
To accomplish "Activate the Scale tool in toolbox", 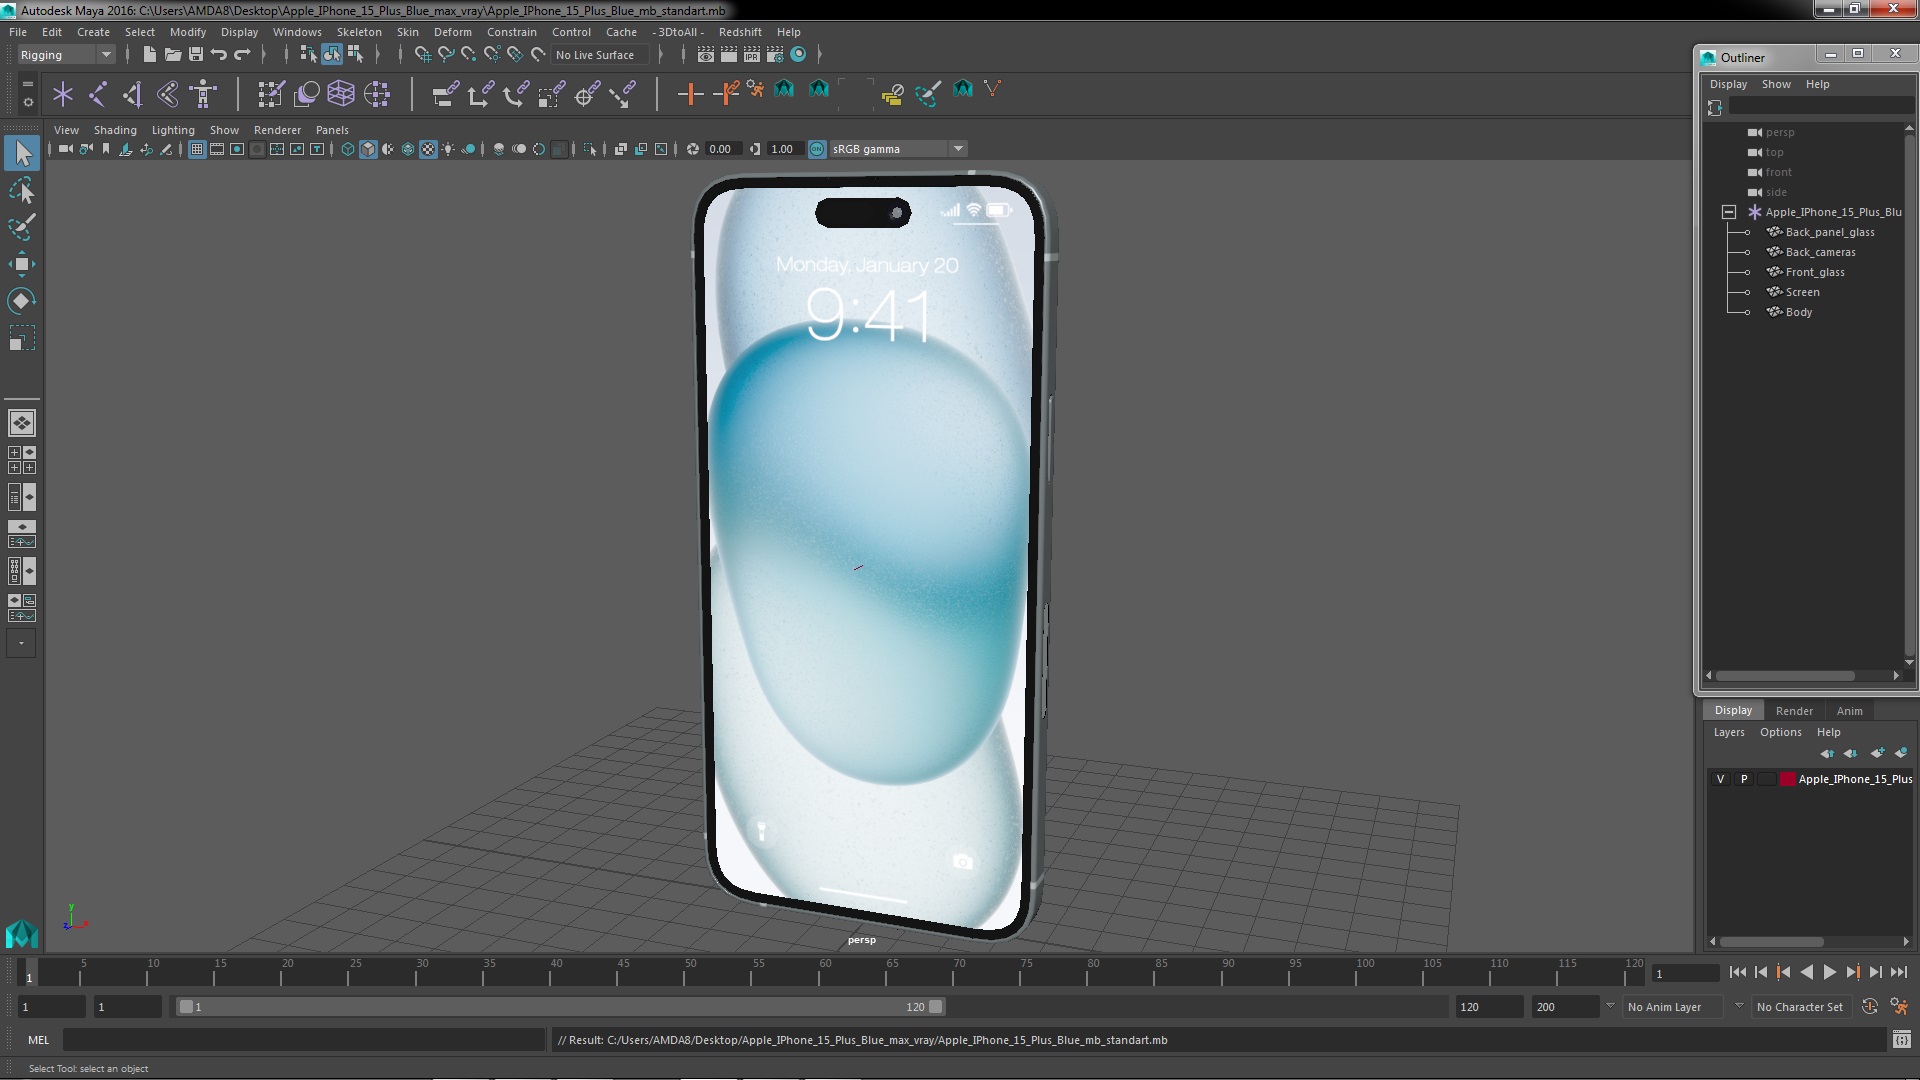I will (x=22, y=338).
